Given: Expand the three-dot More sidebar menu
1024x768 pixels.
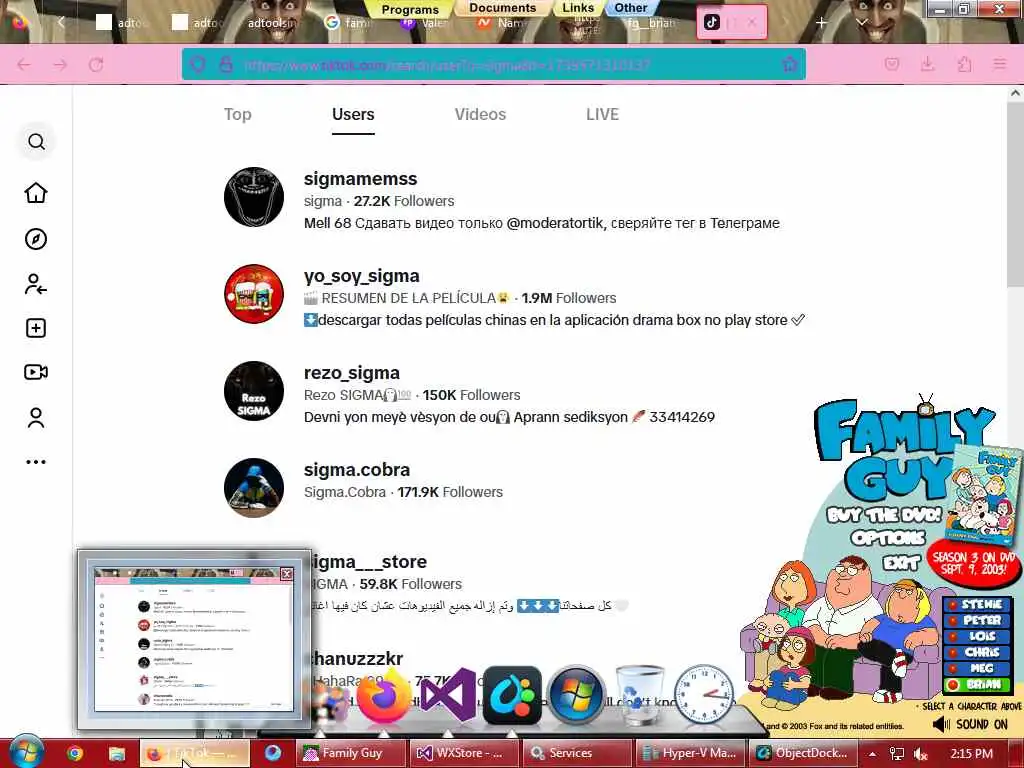Looking at the screenshot, I should 36,462.
